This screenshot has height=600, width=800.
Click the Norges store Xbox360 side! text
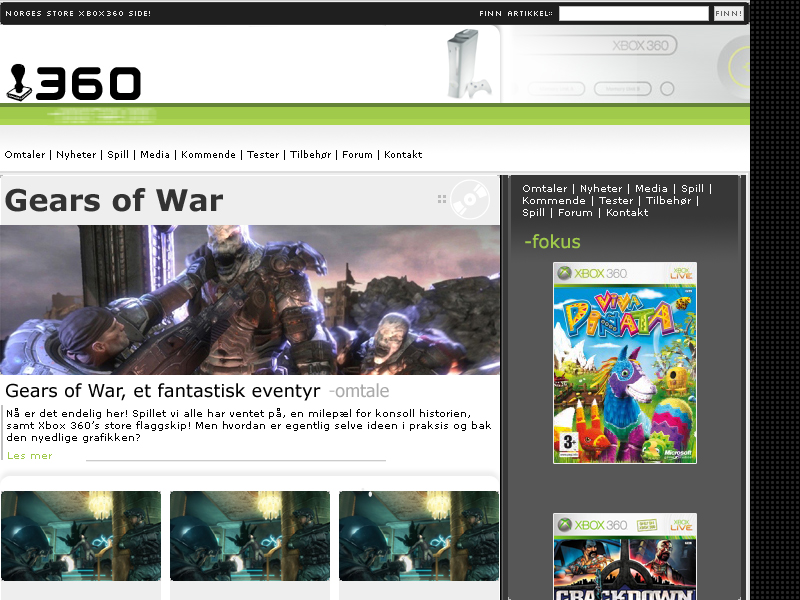tap(78, 13)
